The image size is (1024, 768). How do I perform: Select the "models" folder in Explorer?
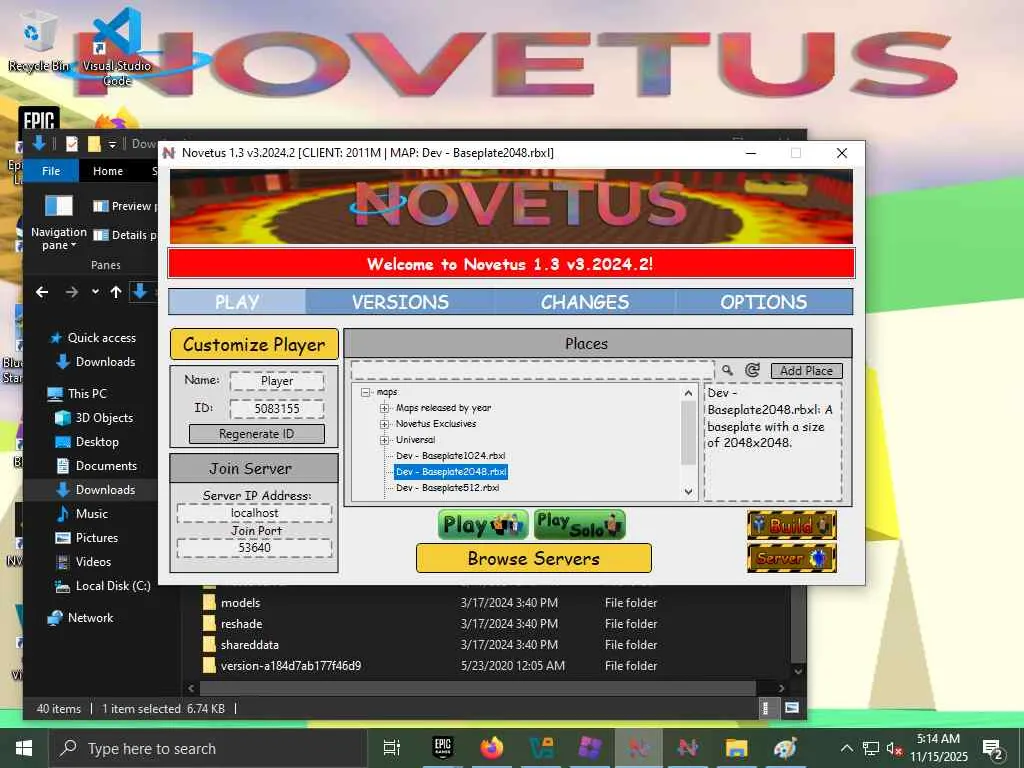tap(240, 603)
